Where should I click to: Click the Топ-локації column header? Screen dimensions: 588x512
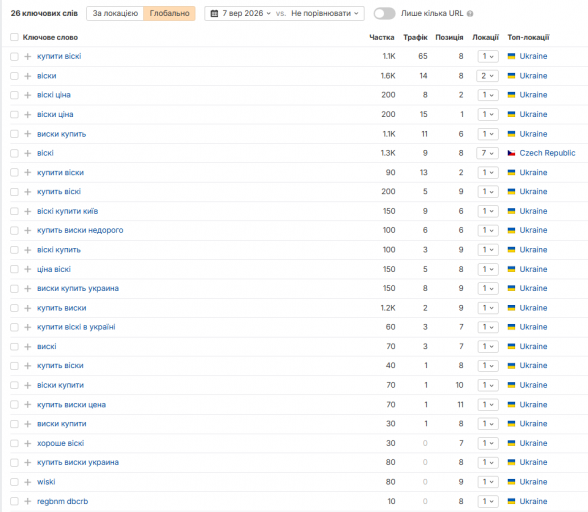[x=528, y=37]
